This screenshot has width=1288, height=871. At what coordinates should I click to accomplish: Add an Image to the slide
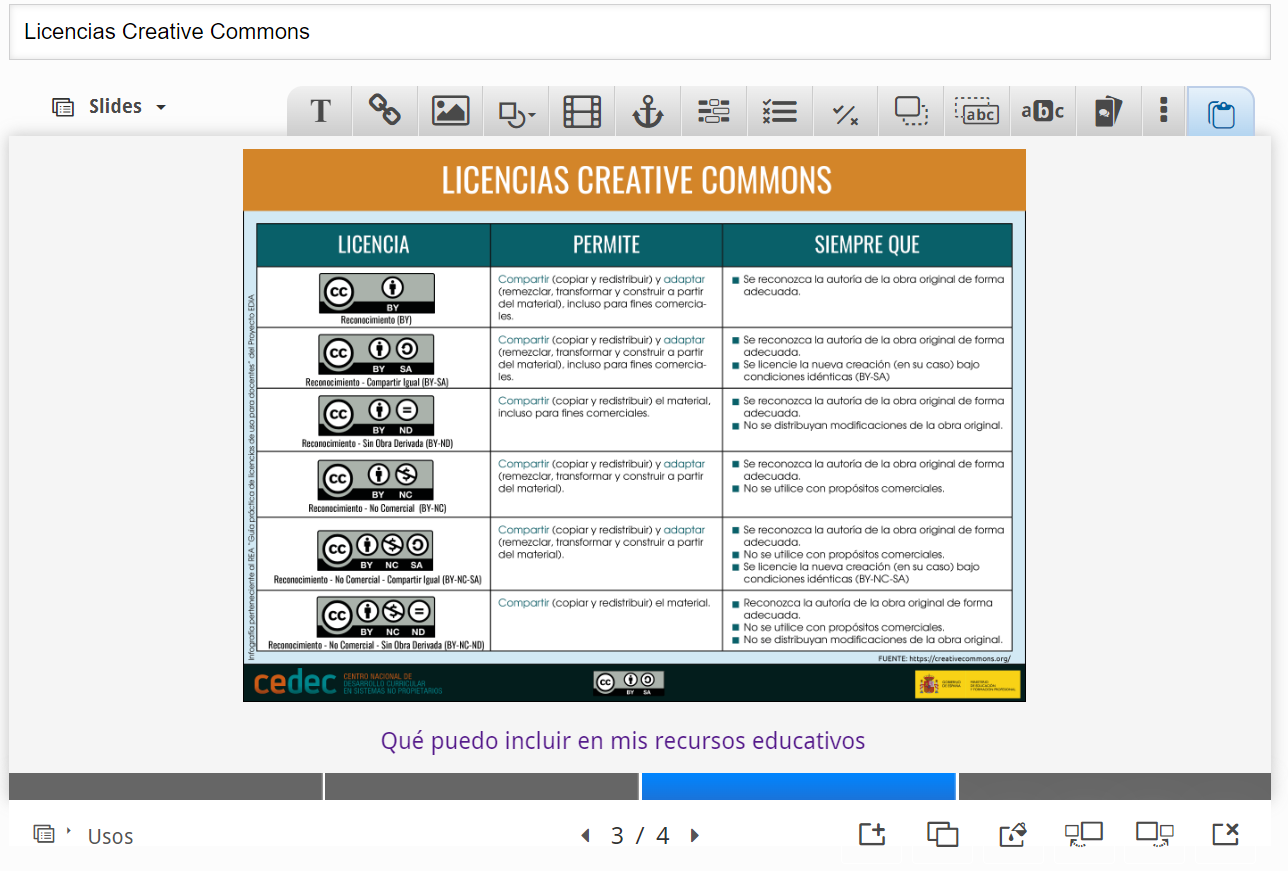450,111
